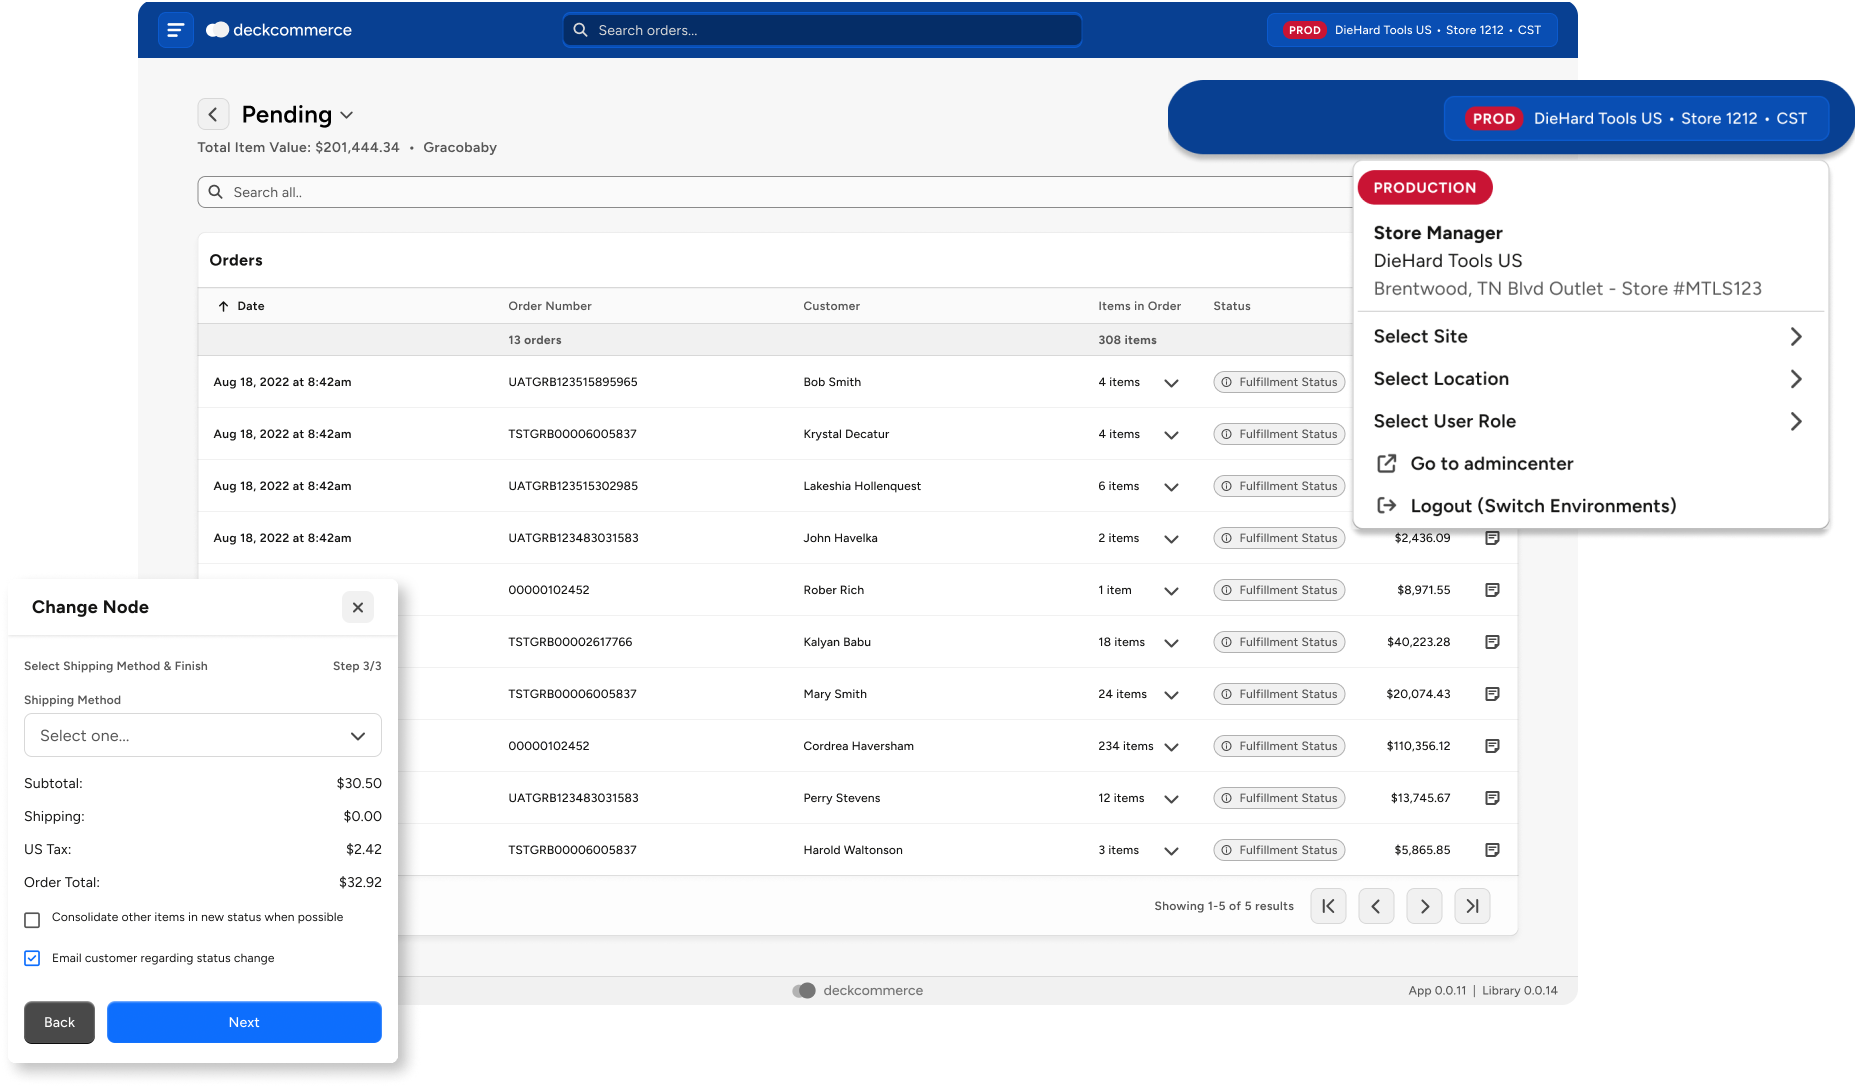Click the deckcommerce footer logo
This screenshot has width=1855, height=1087.
pyautogui.click(x=858, y=991)
